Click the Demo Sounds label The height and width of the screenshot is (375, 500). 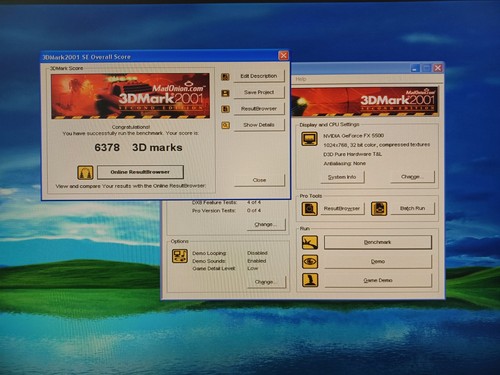click(209, 261)
